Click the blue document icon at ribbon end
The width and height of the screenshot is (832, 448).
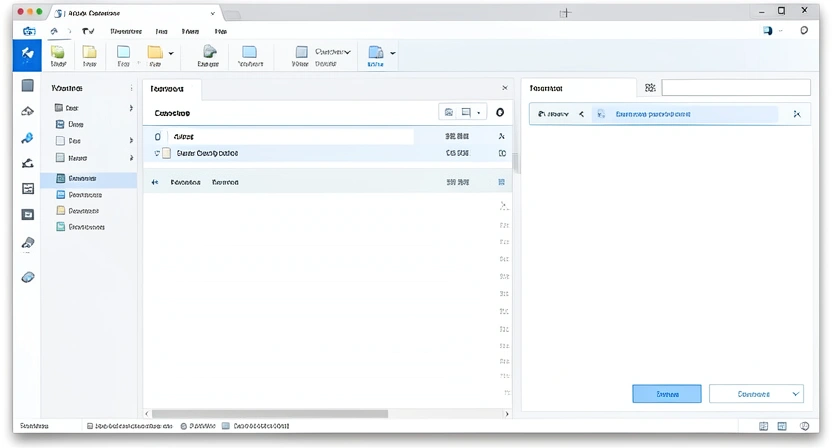click(x=376, y=52)
